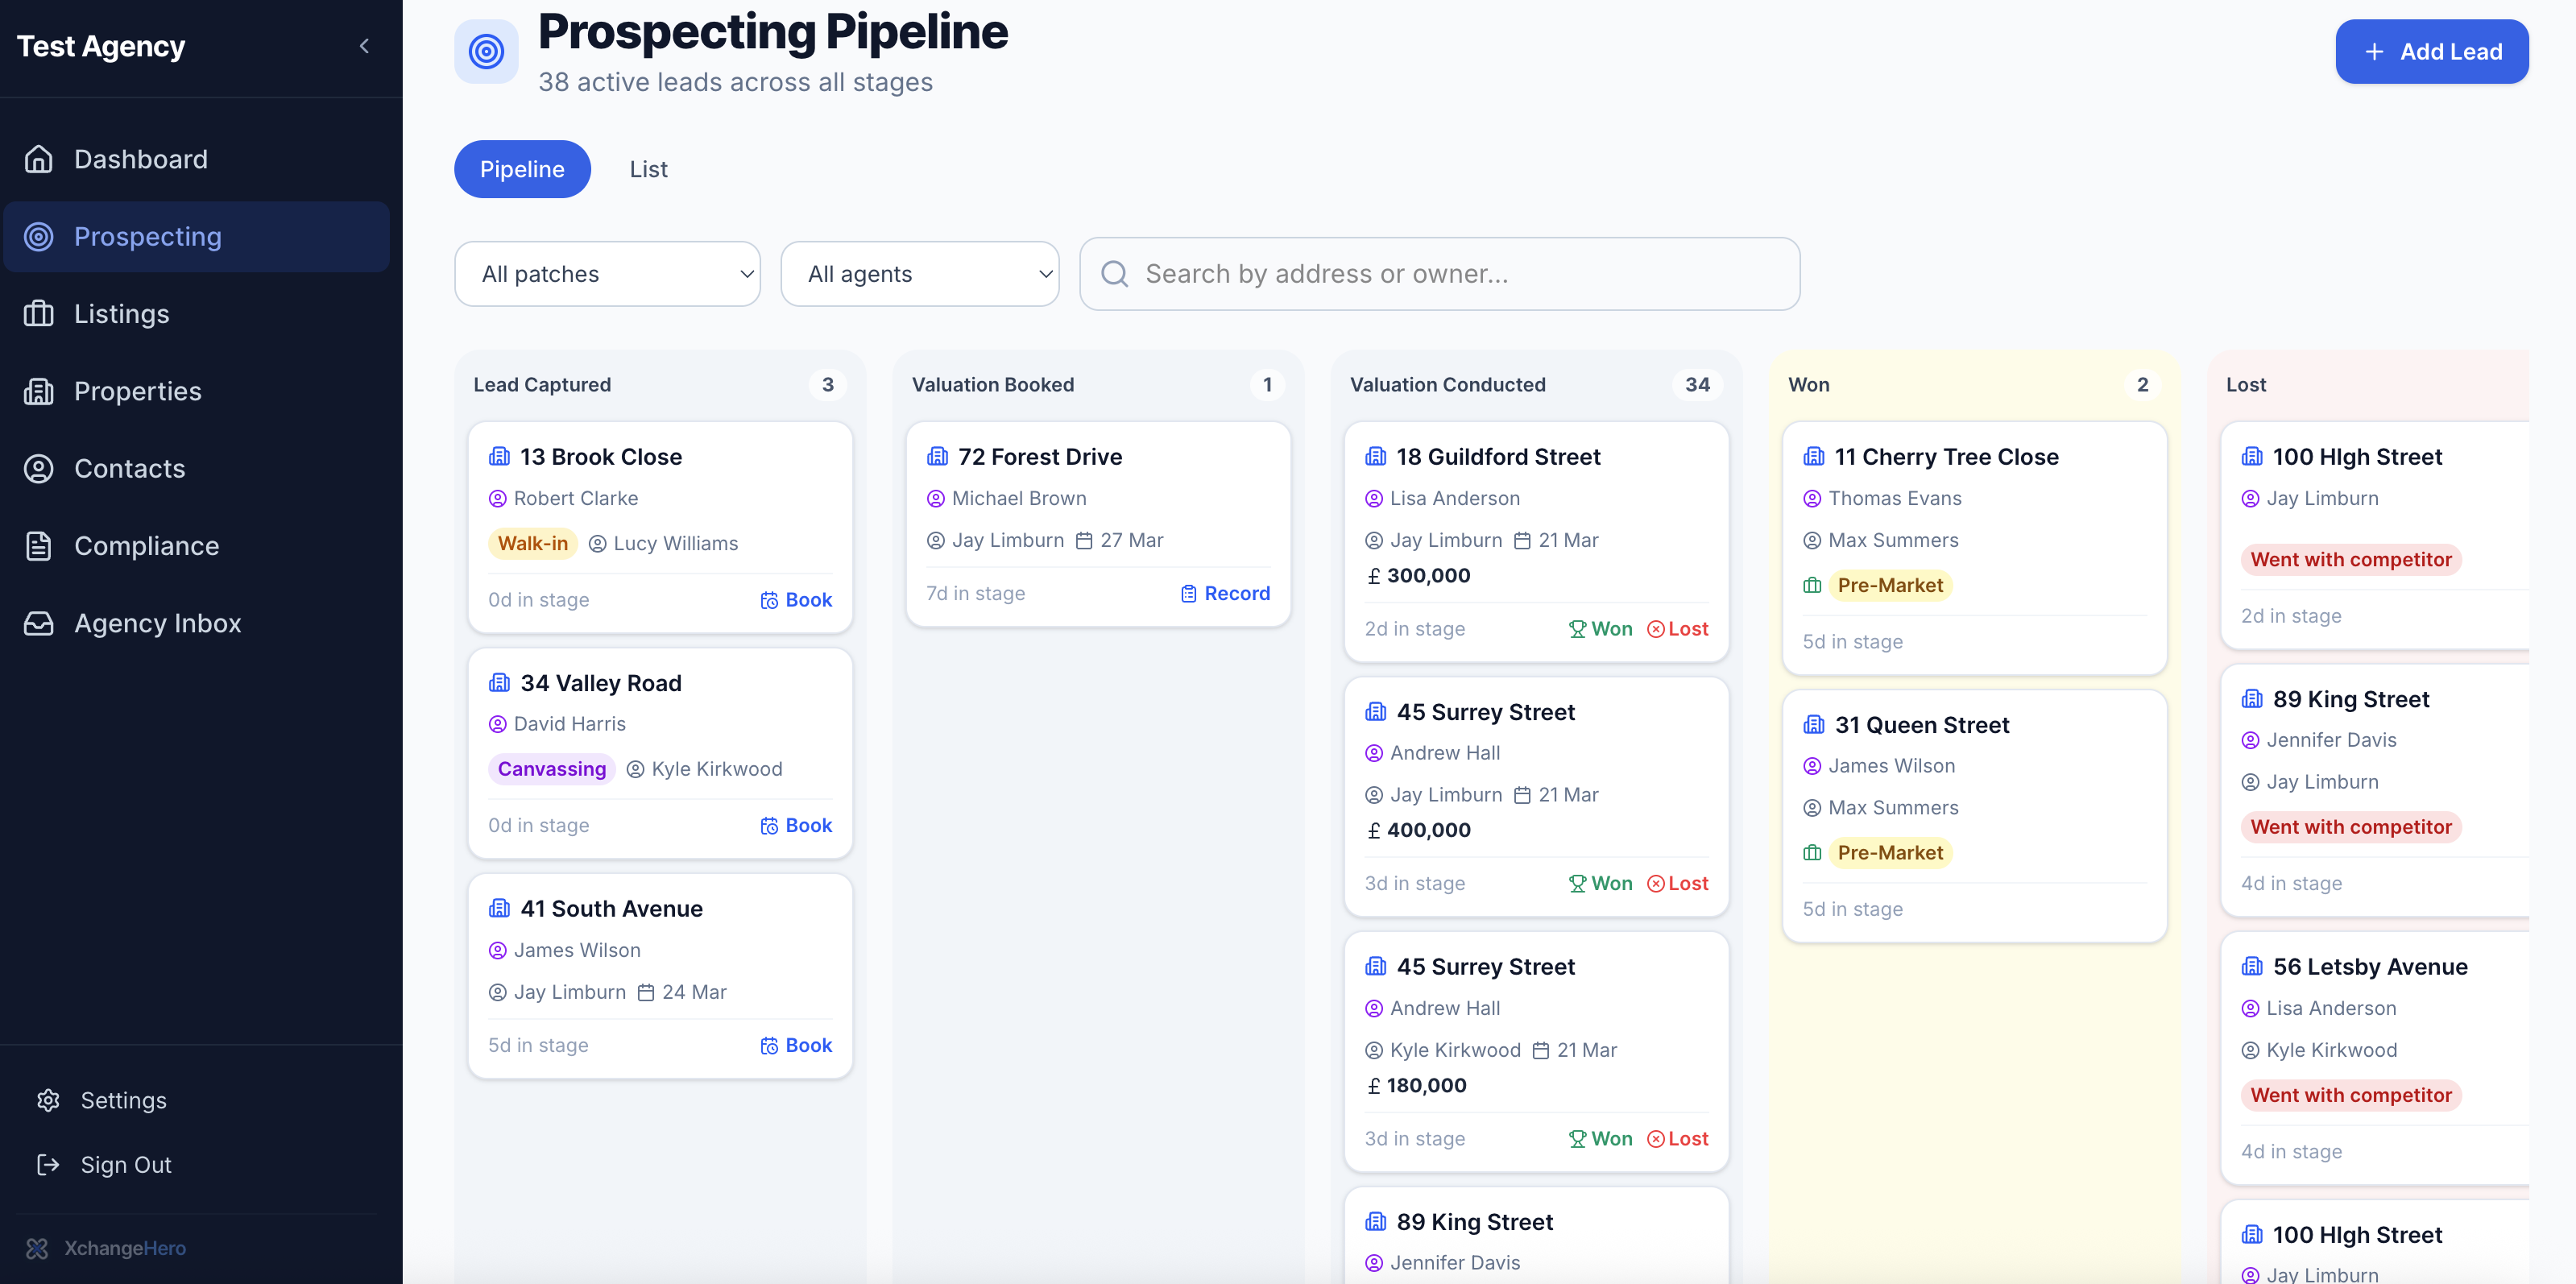
Task: Collapse the Test Agency sidebar
Action: pos(364,46)
